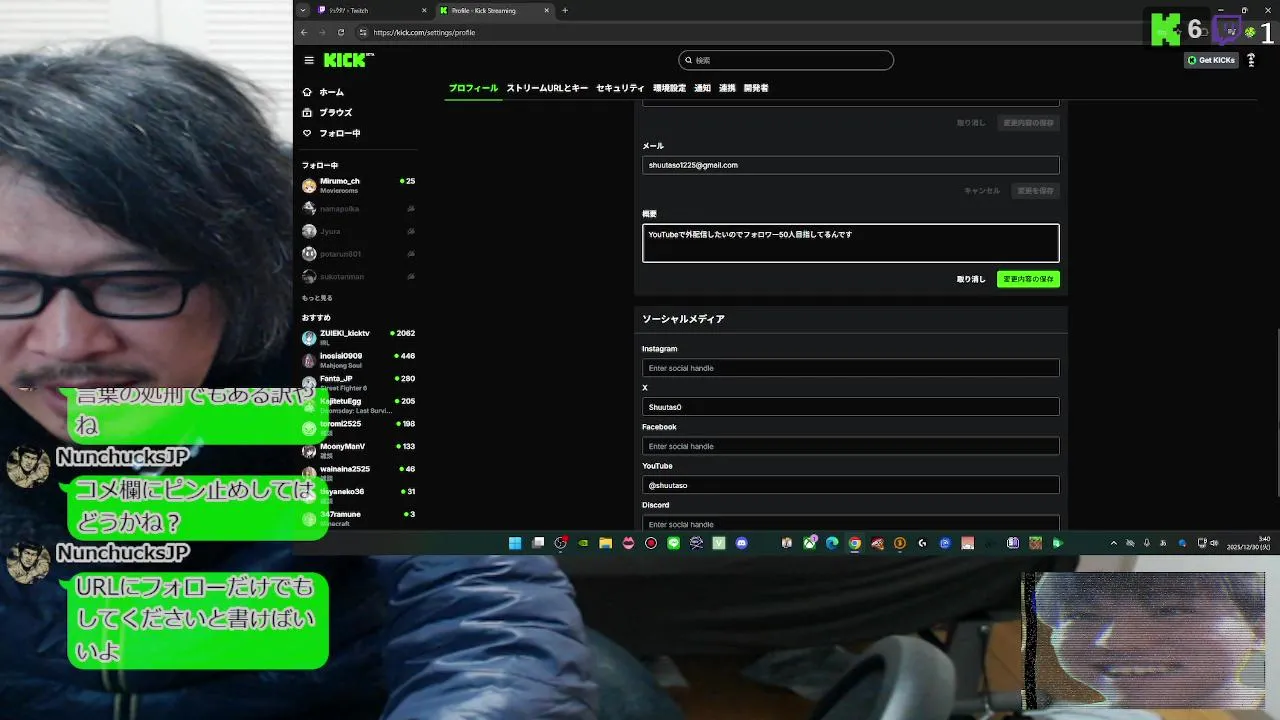Click the ソーシャルメディア section heading
Viewport: 1280px width, 720px height.
click(683, 319)
